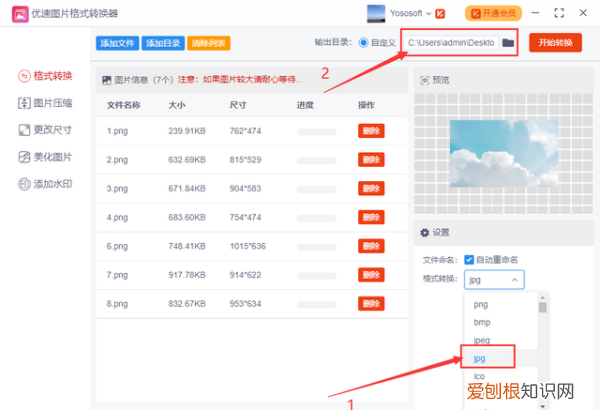The width and height of the screenshot is (600, 410).
Task: Choose png in the format list
Action: click(x=481, y=304)
